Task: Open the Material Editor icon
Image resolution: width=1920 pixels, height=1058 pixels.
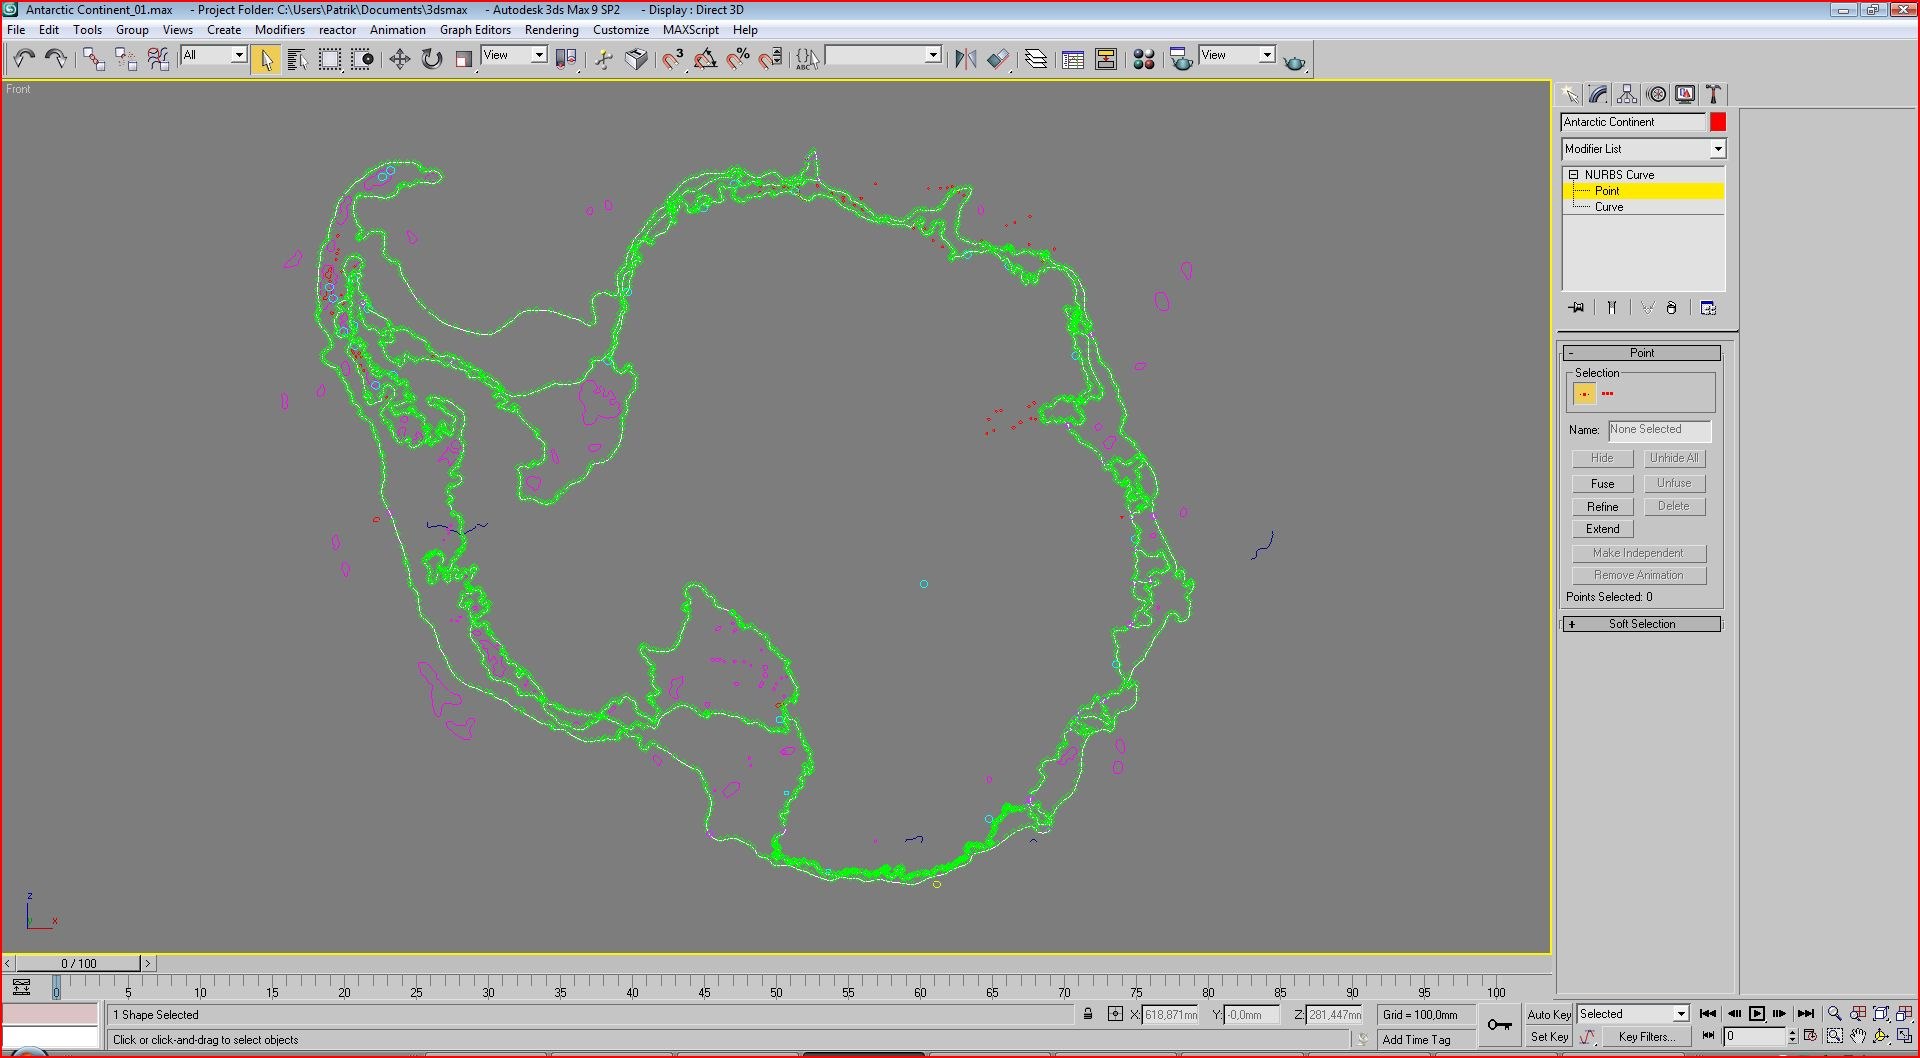Action: [1144, 60]
